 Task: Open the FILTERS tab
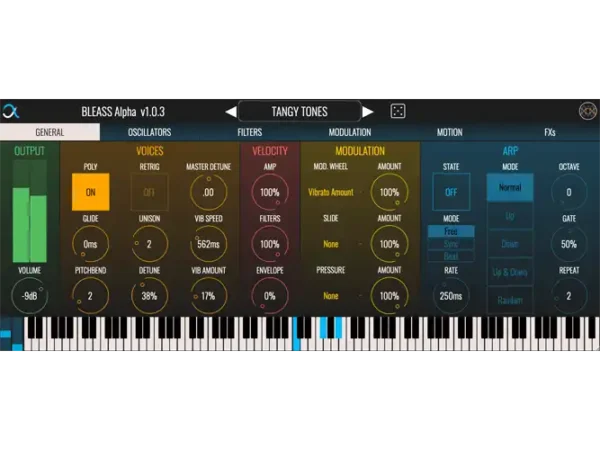tap(249, 132)
